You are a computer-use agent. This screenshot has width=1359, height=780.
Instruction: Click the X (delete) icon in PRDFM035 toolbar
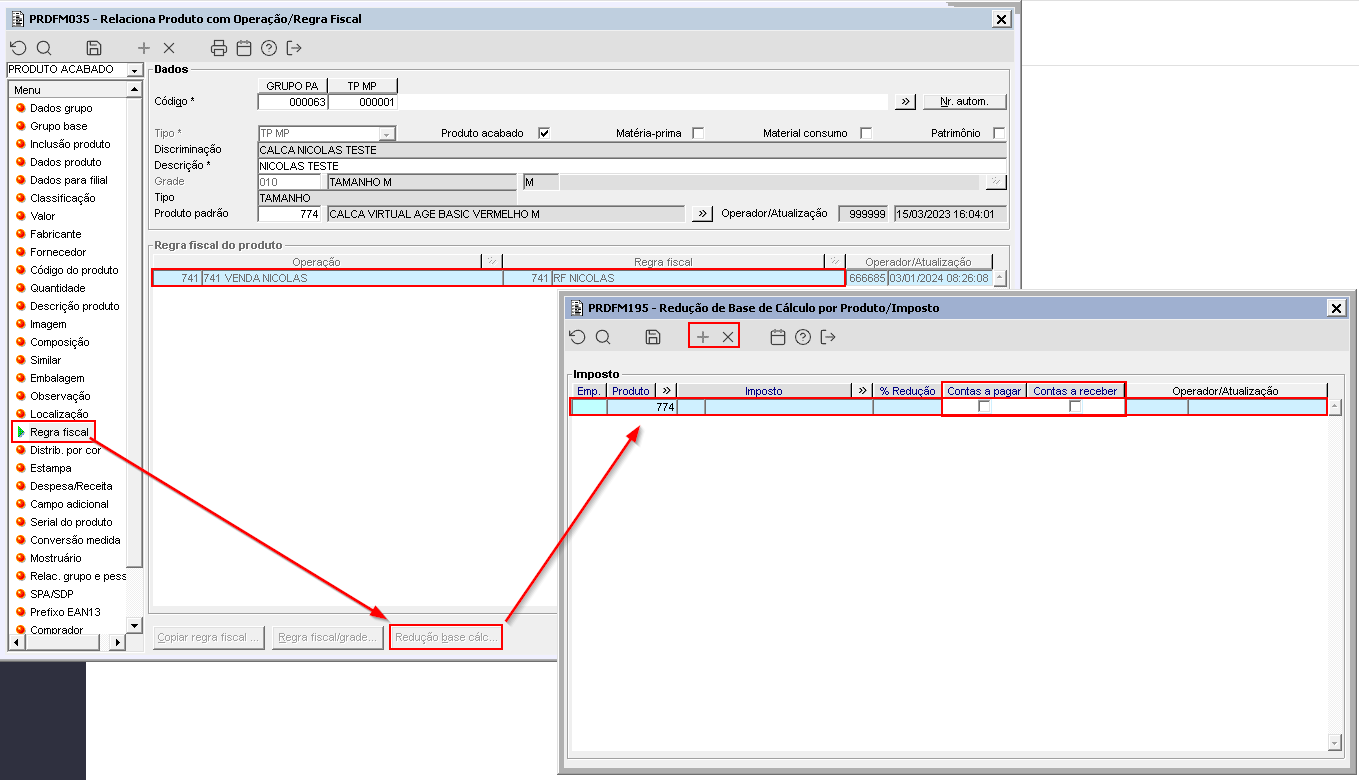coord(169,48)
